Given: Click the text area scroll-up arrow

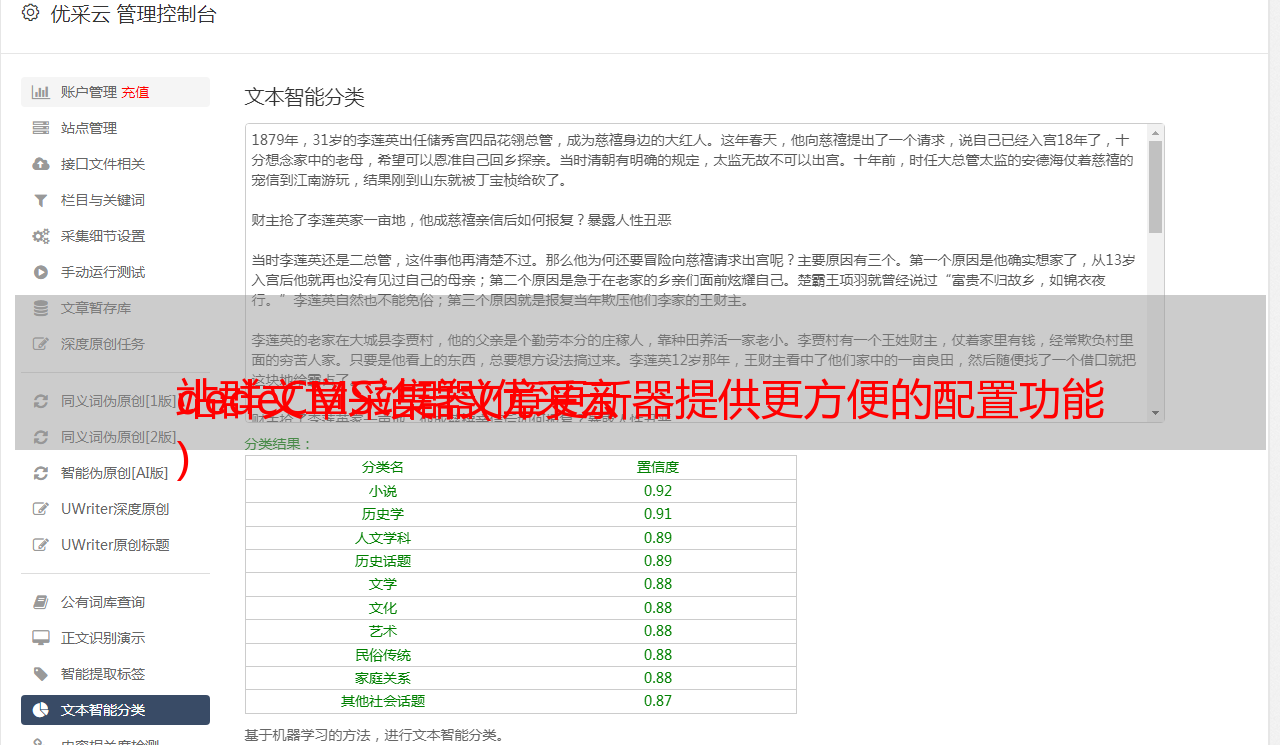Looking at the screenshot, I should pyautogui.click(x=1155, y=132).
